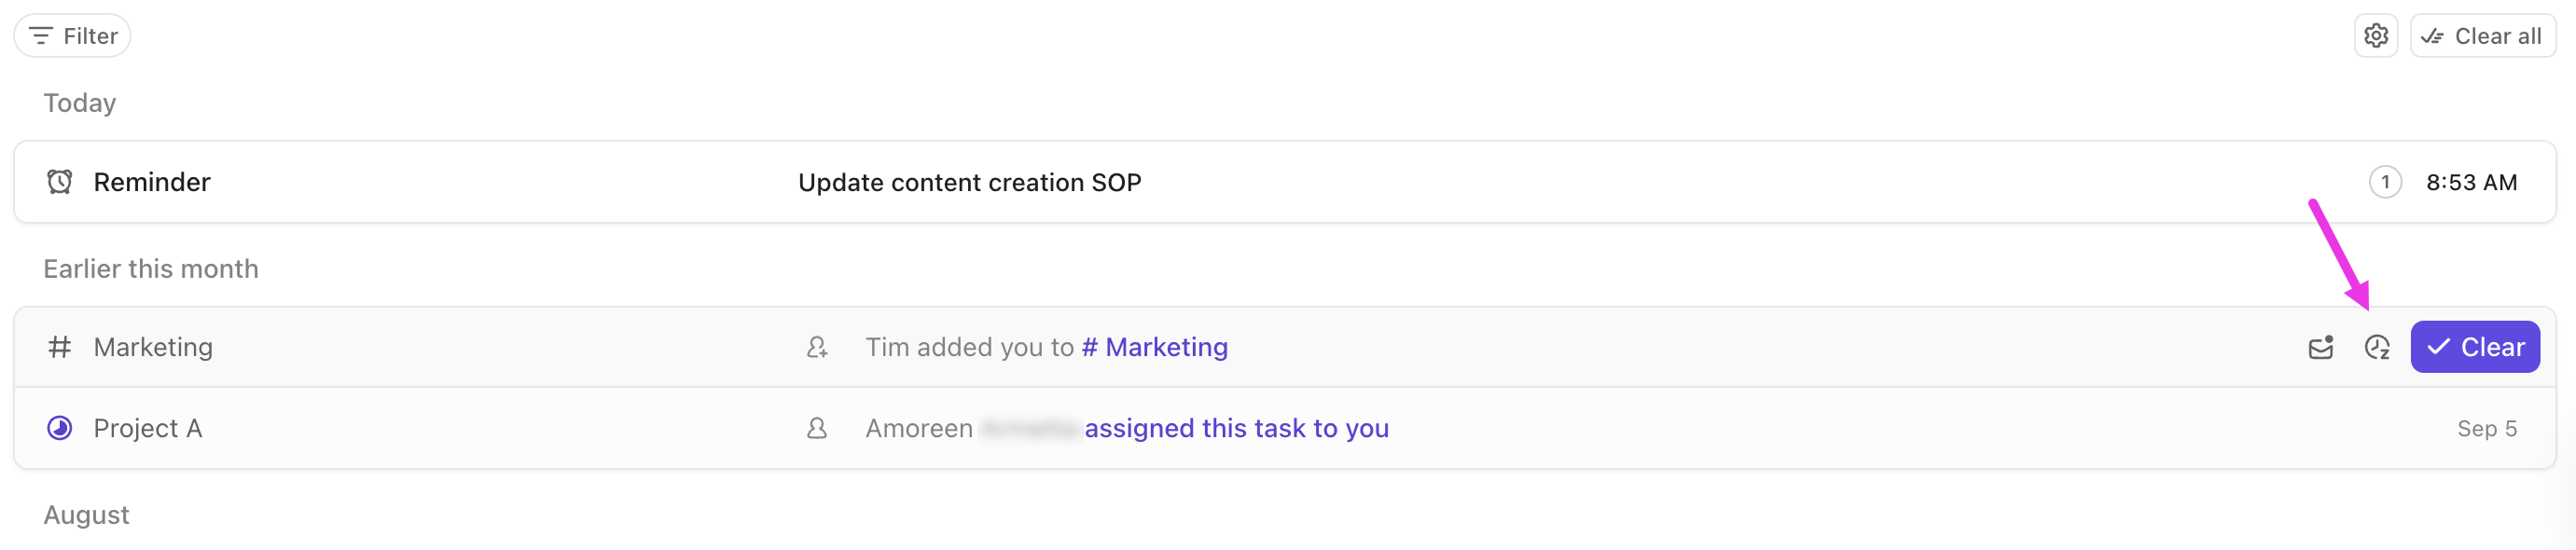Follow the # Marketing link
This screenshot has width=2576, height=550.
pyautogui.click(x=1154, y=347)
